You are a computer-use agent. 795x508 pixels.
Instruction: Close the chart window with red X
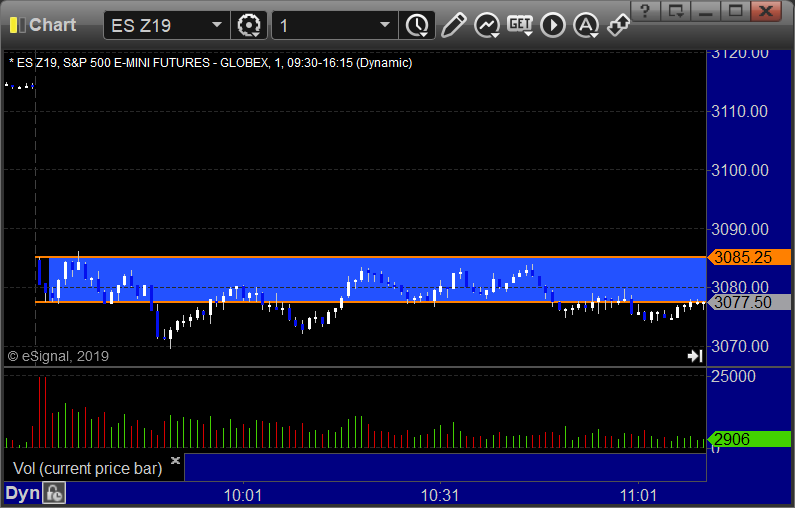coord(766,11)
